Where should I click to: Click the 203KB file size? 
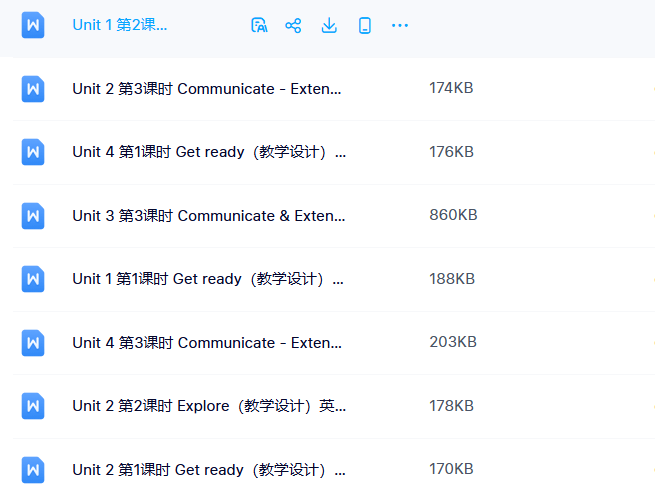(x=453, y=342)
